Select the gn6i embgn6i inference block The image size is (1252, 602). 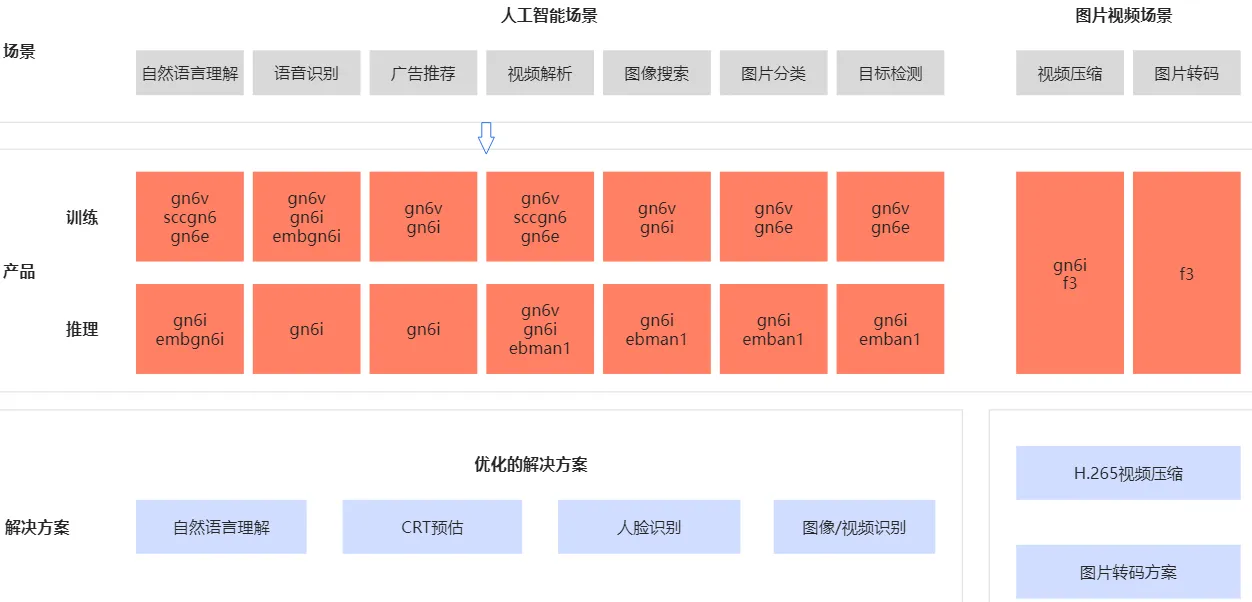[189, 328]
